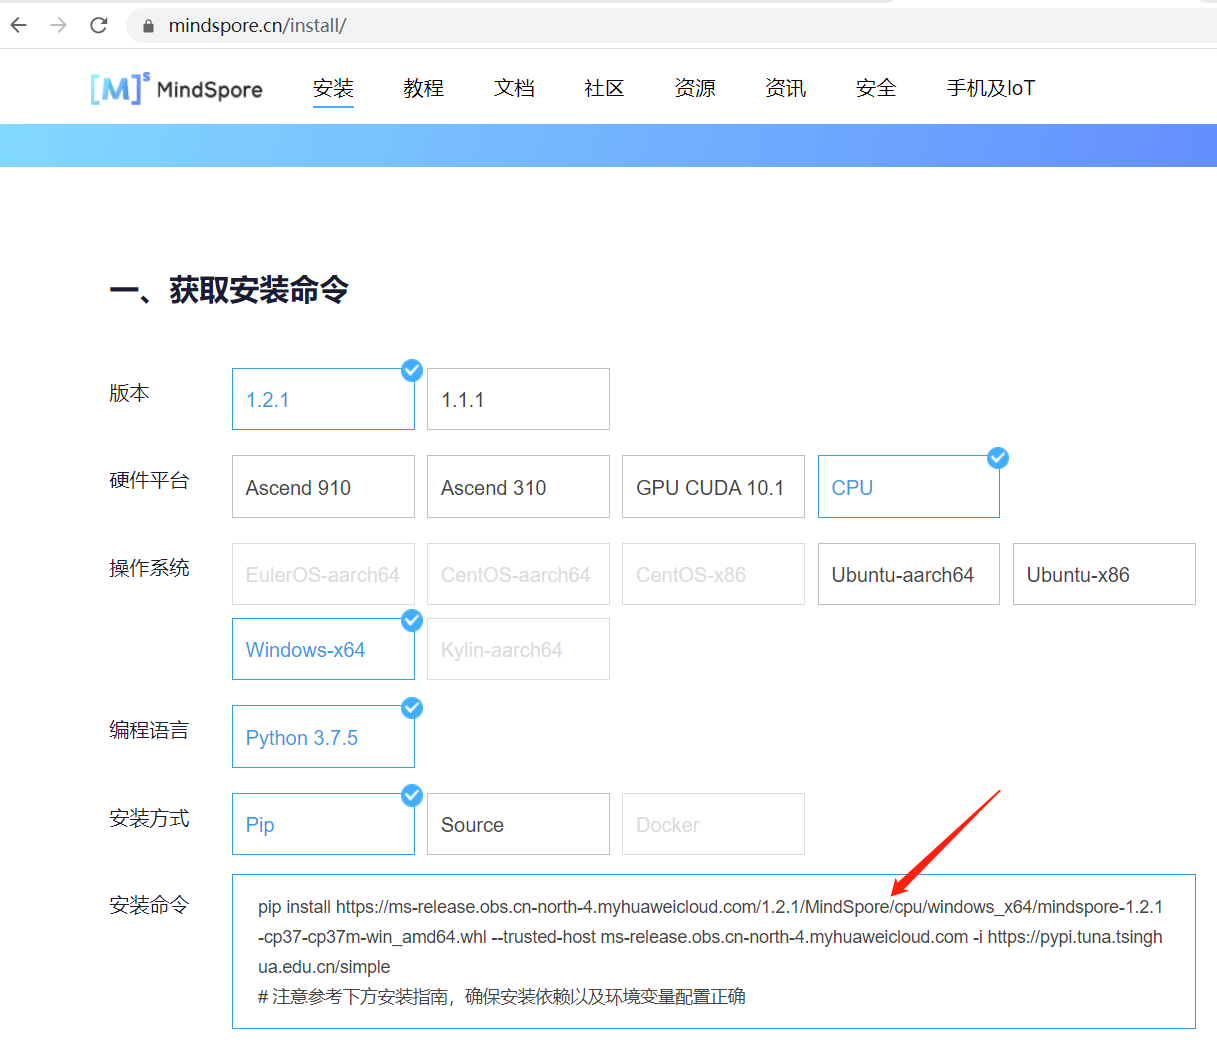Click the 安装方式 row label
Image resolution: width=1217 pixels, height=1050 pixels.
click(x=149, y=818)
